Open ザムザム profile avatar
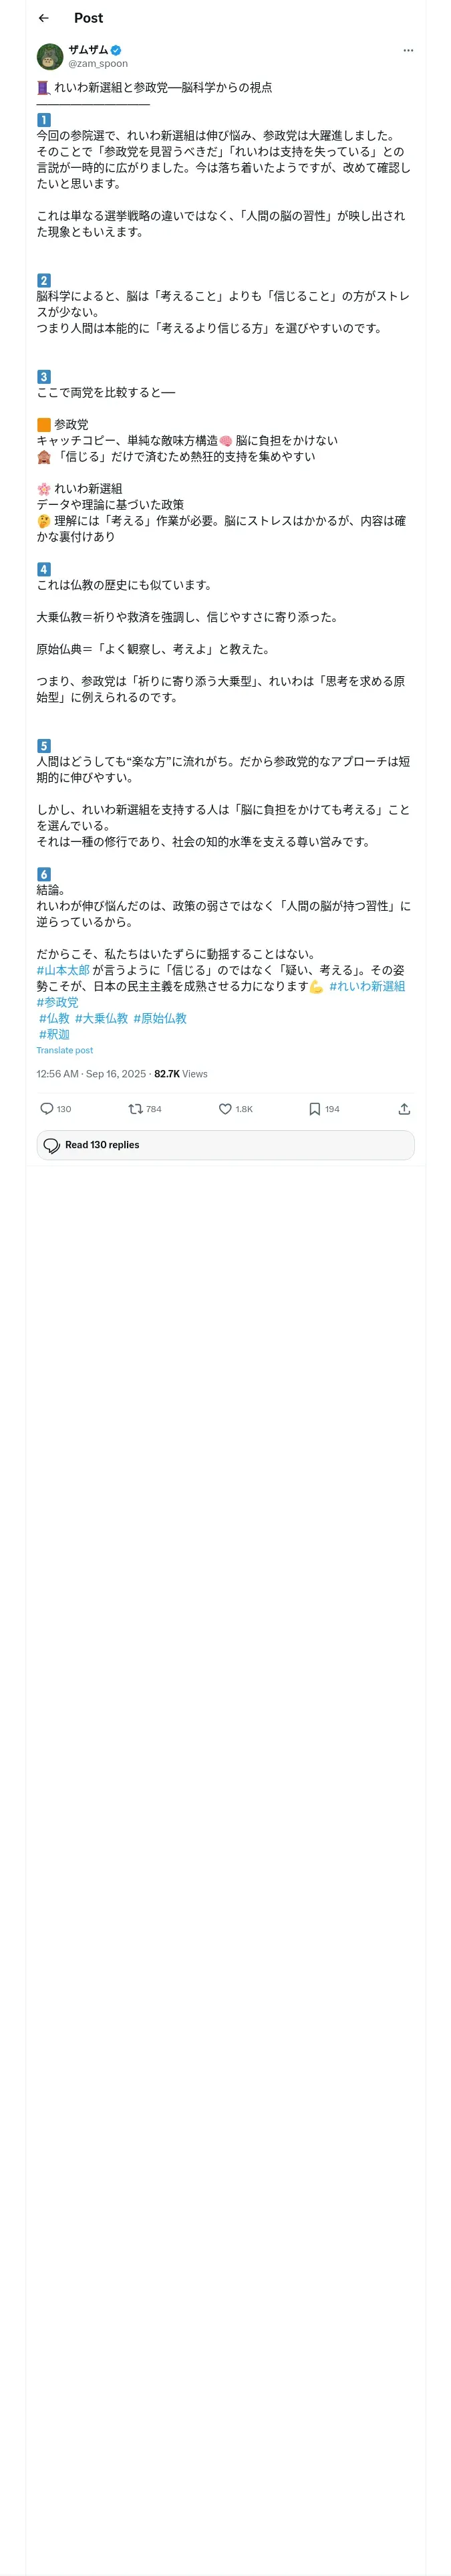 50,56
